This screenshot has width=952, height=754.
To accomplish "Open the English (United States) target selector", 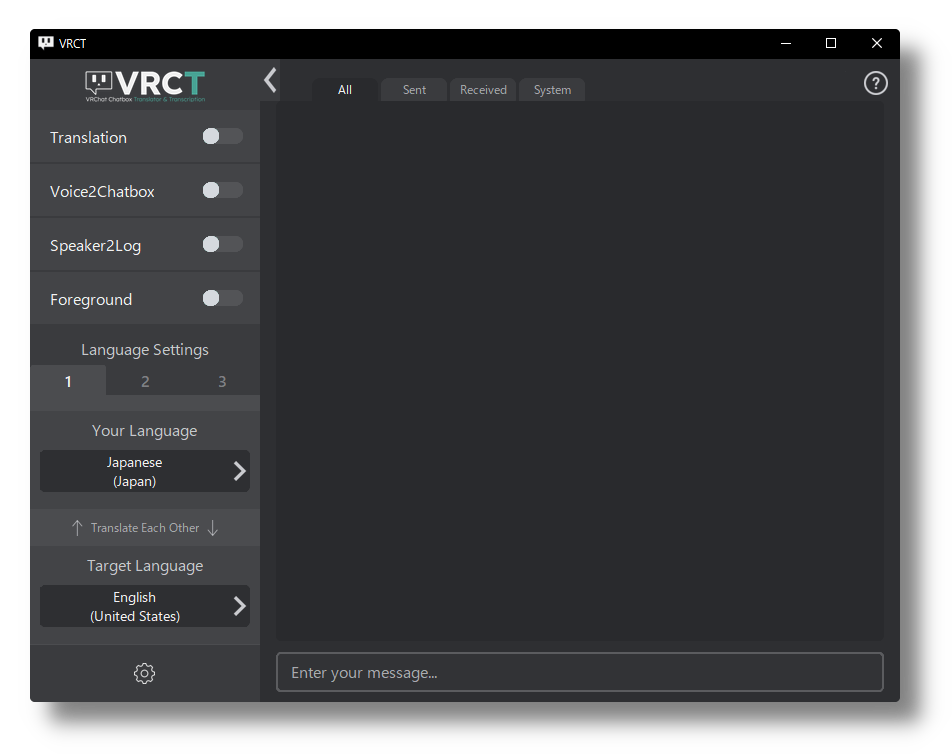I will pos(145,606).
